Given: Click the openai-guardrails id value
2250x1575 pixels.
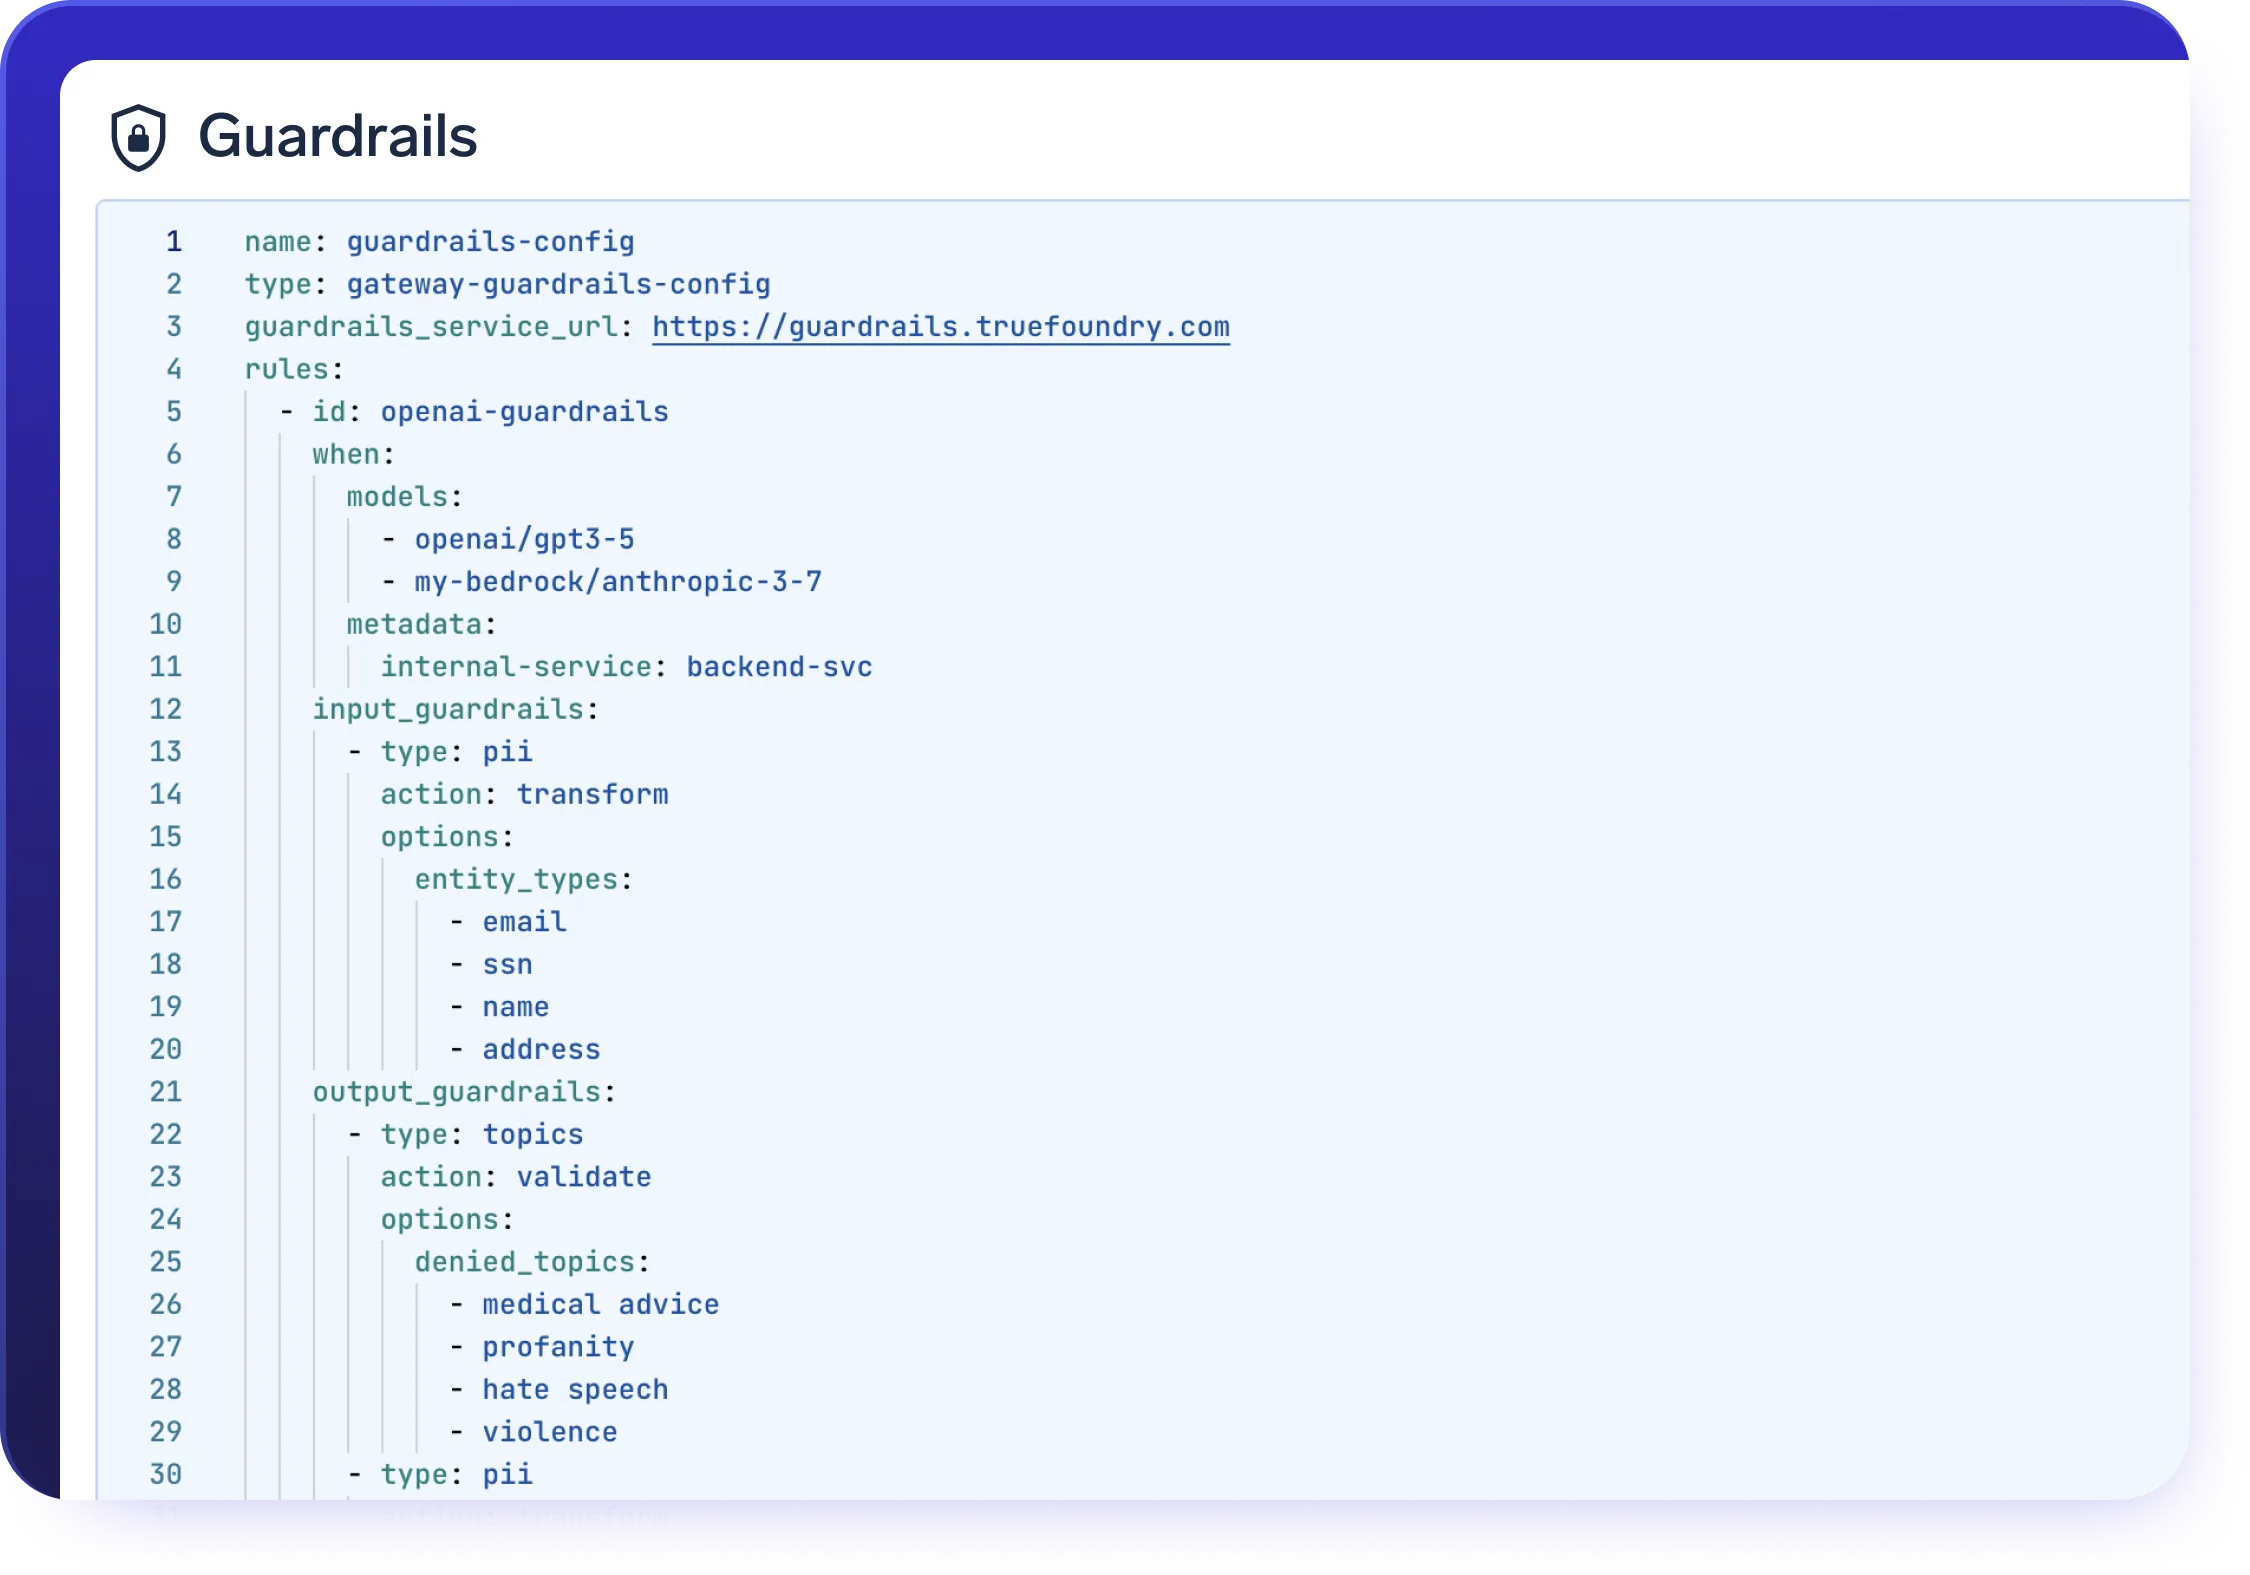Looking at the screenshot, I should point(524,412).
